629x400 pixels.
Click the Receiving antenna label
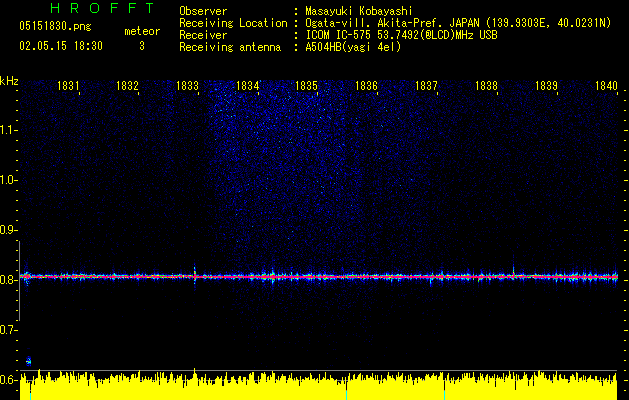point(230,47)
